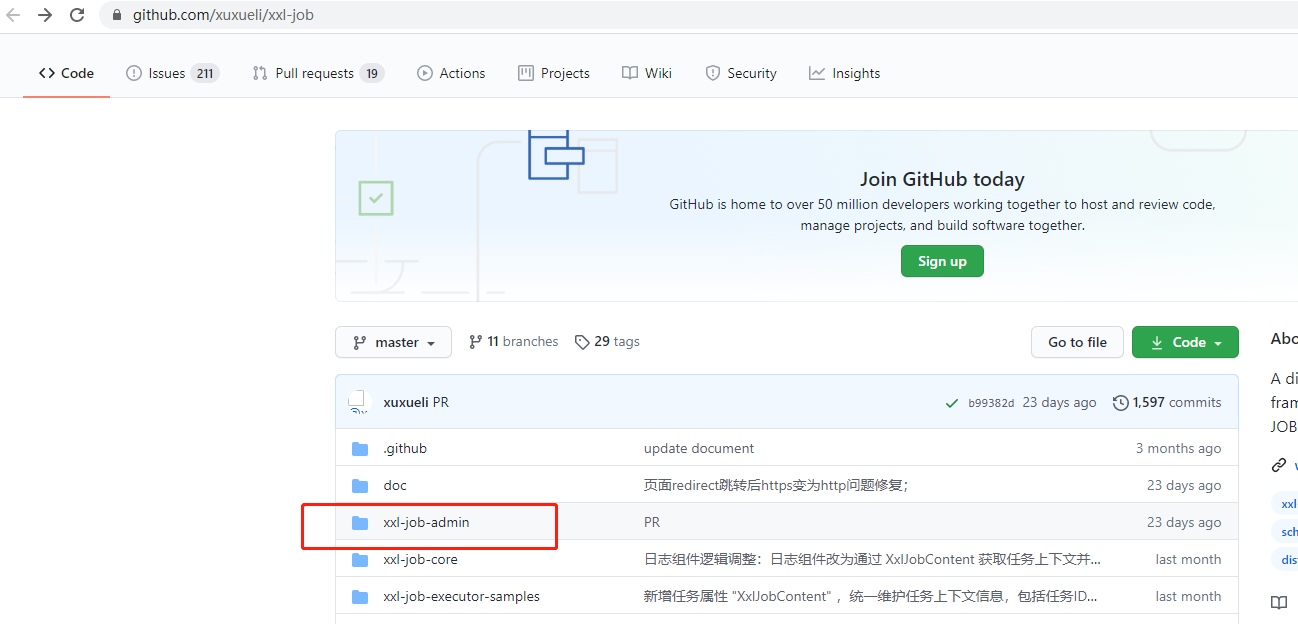Image resolution: width=1298 pixels, height=624 pixels.
Task: Click the Security shield icon
Action: pos(714,72)
